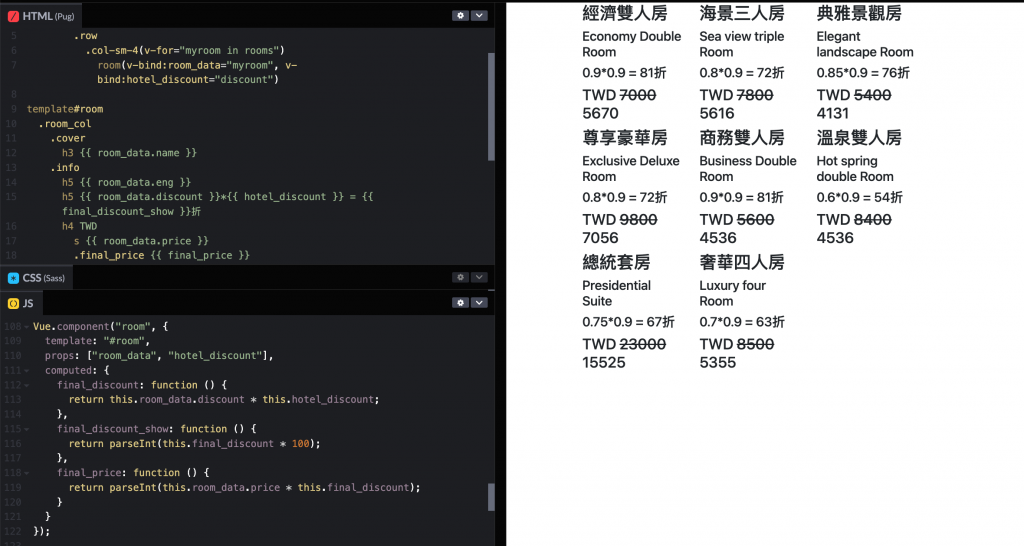This screenshot has height=546, width=1024.
Task: Collapse code fold at line 115
Action: pos(27,429)
